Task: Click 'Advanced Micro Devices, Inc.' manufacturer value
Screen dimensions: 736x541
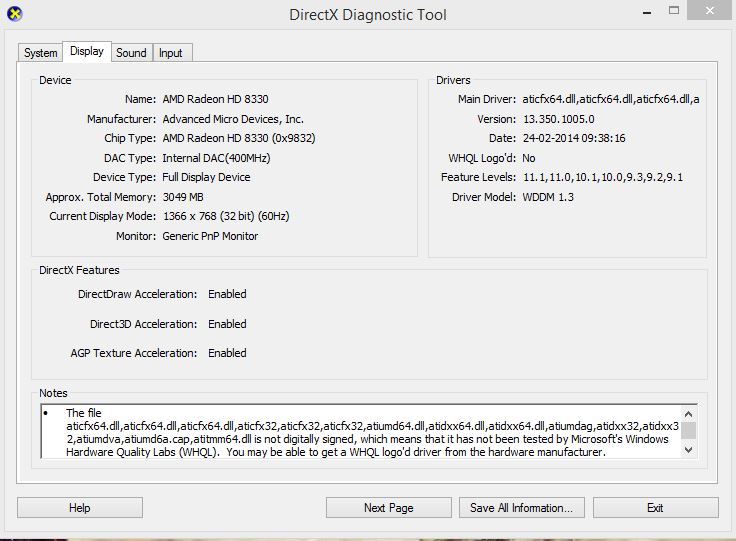Action: tap(233, 119)
